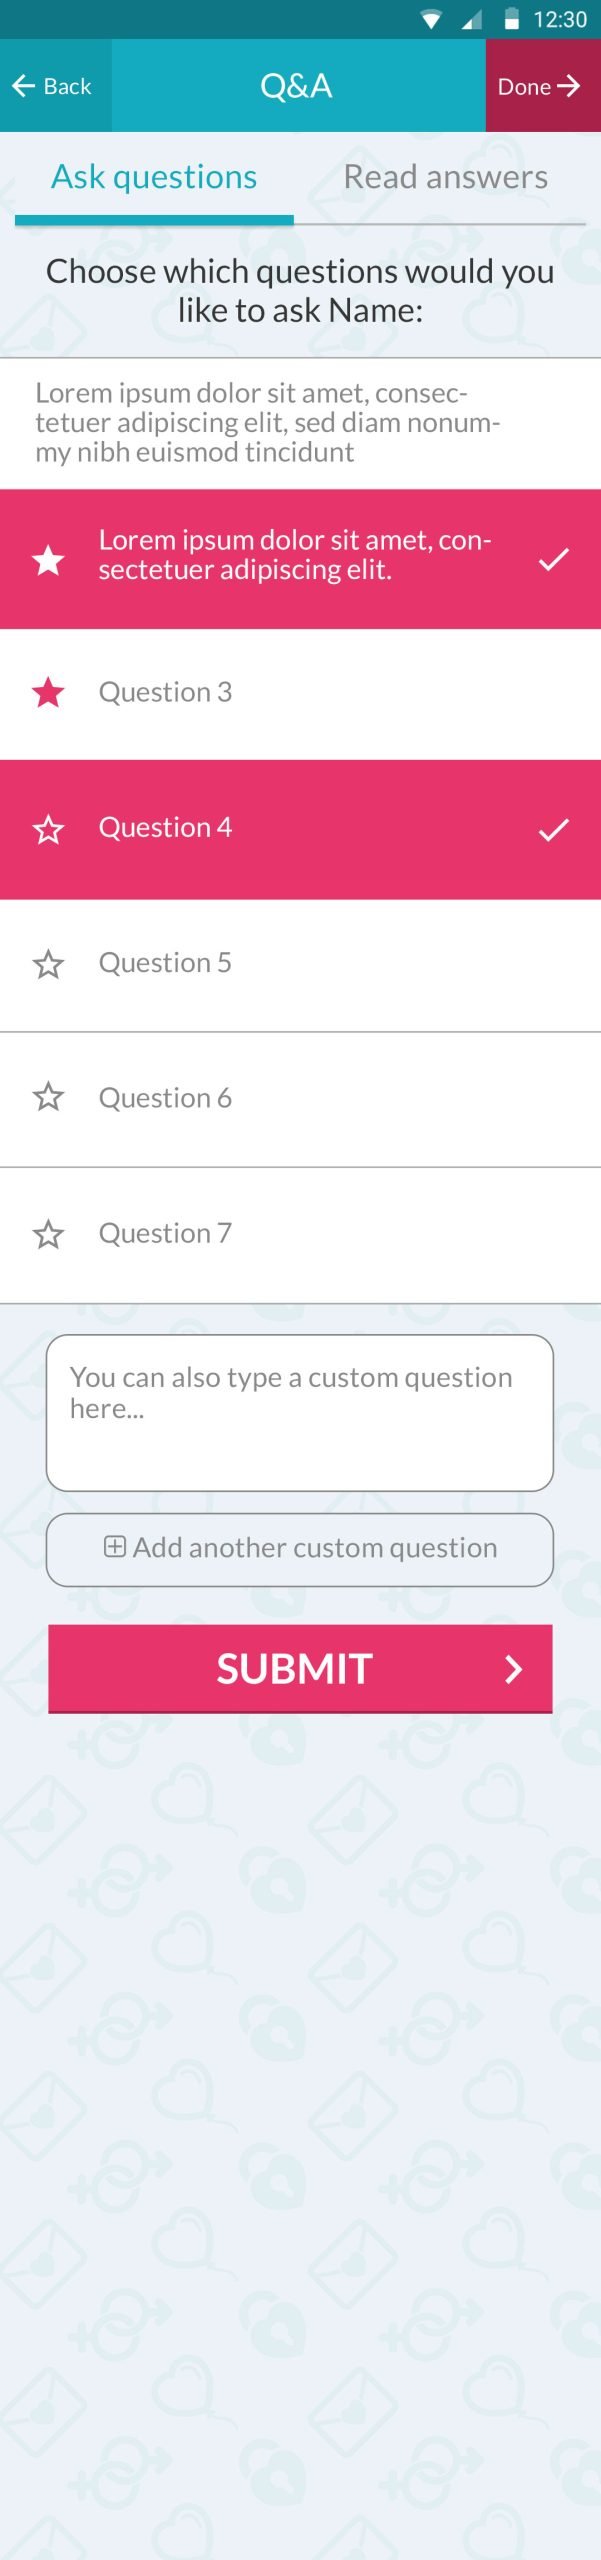Screen dimensions: 601x2560
Task: Star Question 7 as favorite
Action: coord(48,1234)
